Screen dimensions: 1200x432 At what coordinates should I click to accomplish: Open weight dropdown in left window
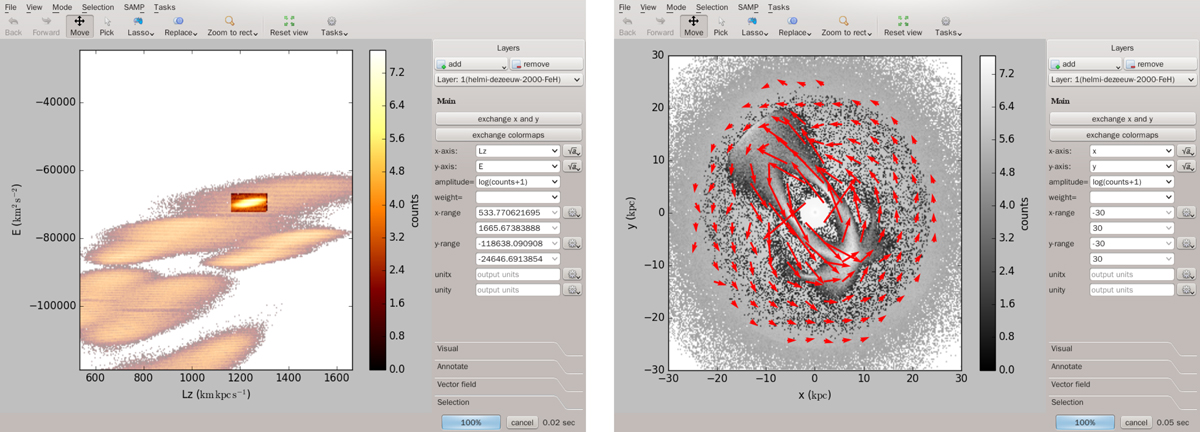point(517,197)
